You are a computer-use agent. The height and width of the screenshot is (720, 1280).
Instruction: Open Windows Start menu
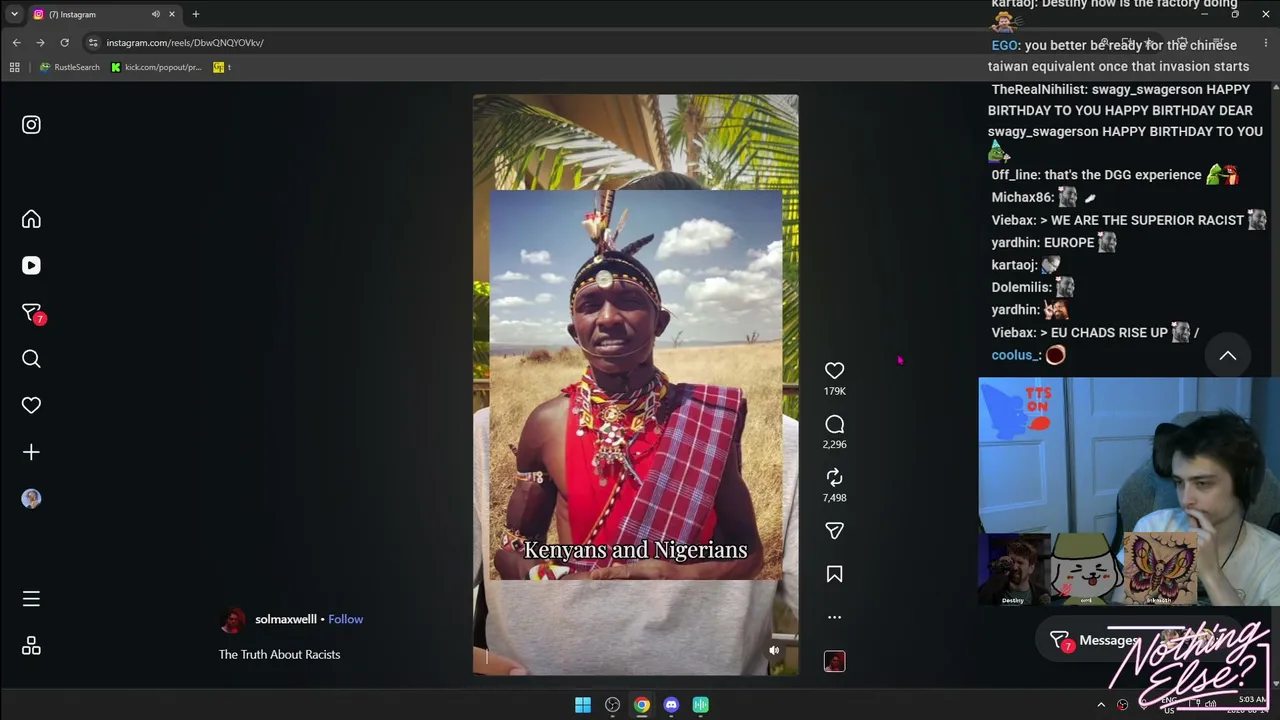(583, 705)
